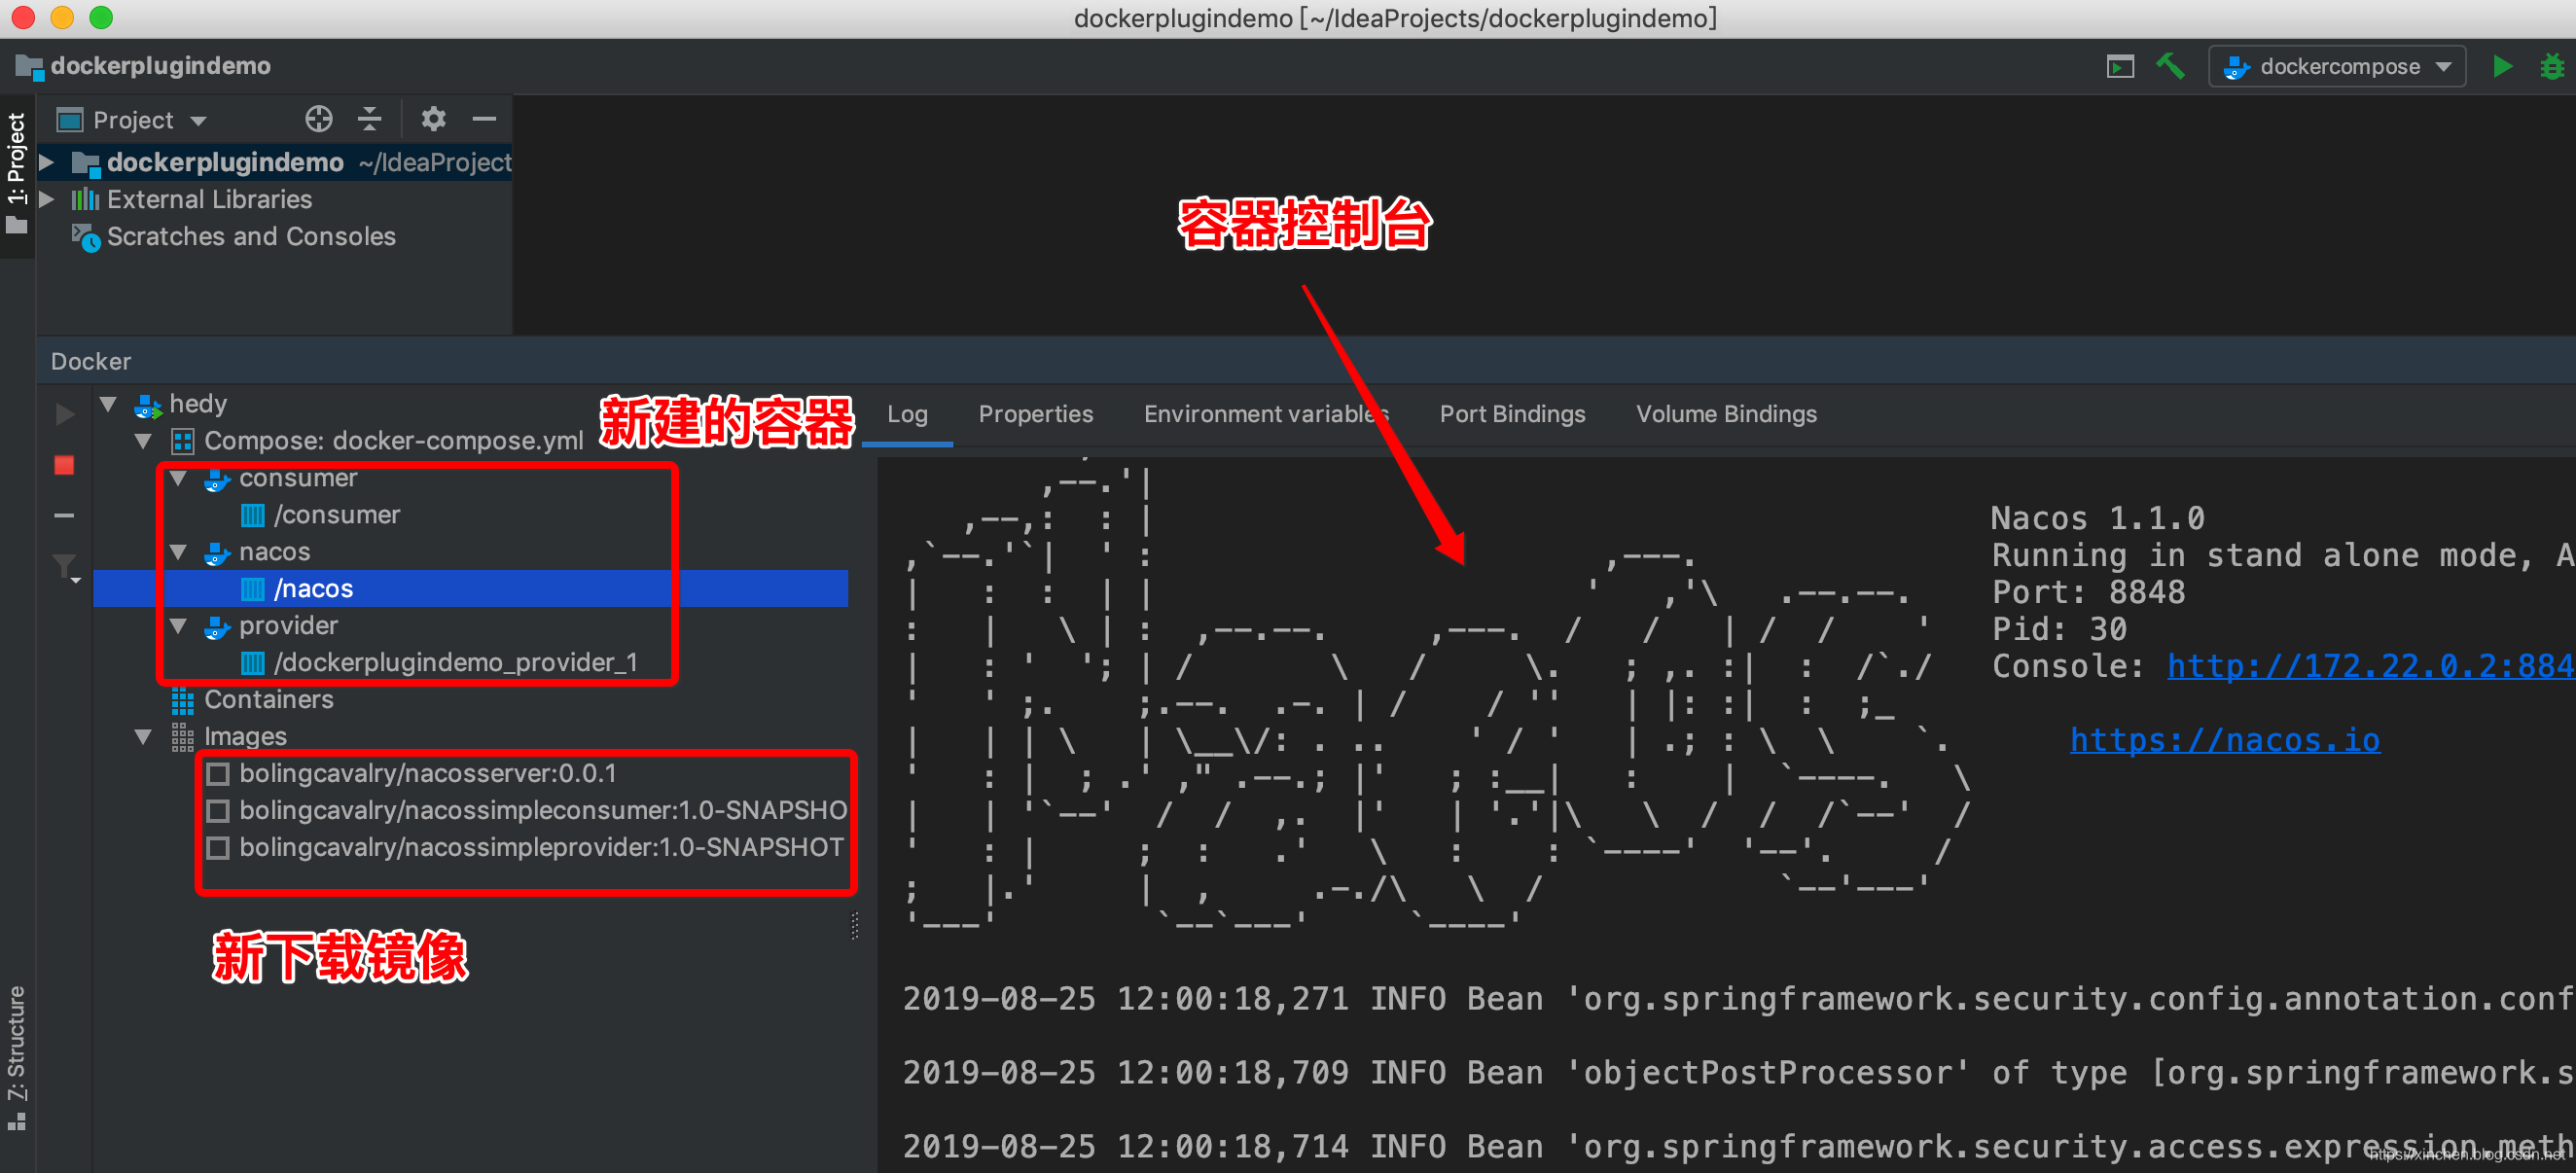The width and height of the screenshot is (2576, 1173).
Task: Tick the nacossimpleconsumer image checkbox
Action: click(218, 810)
